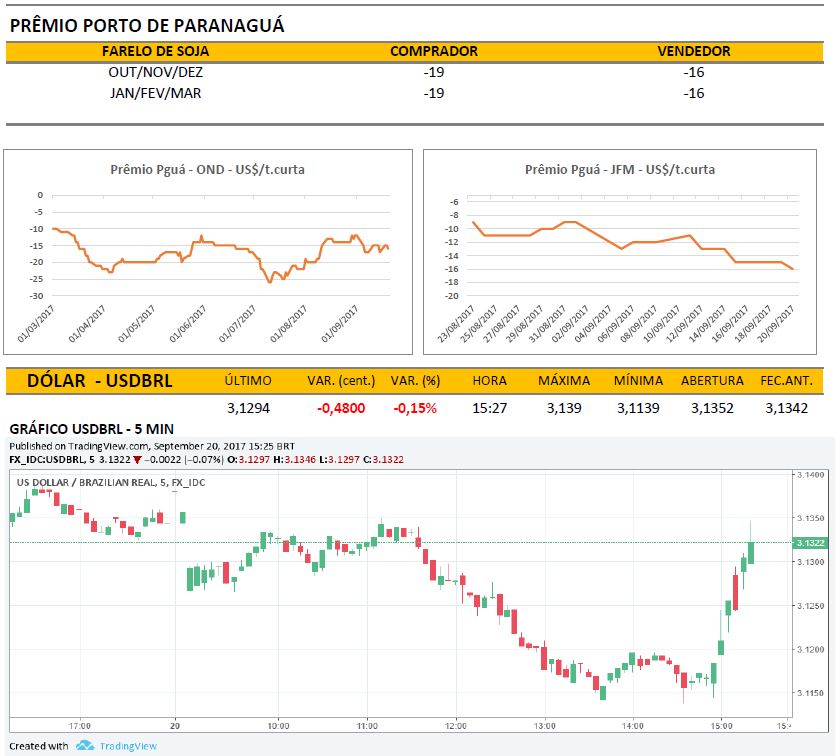Select the VENDEDOR column header

[693, 51]
